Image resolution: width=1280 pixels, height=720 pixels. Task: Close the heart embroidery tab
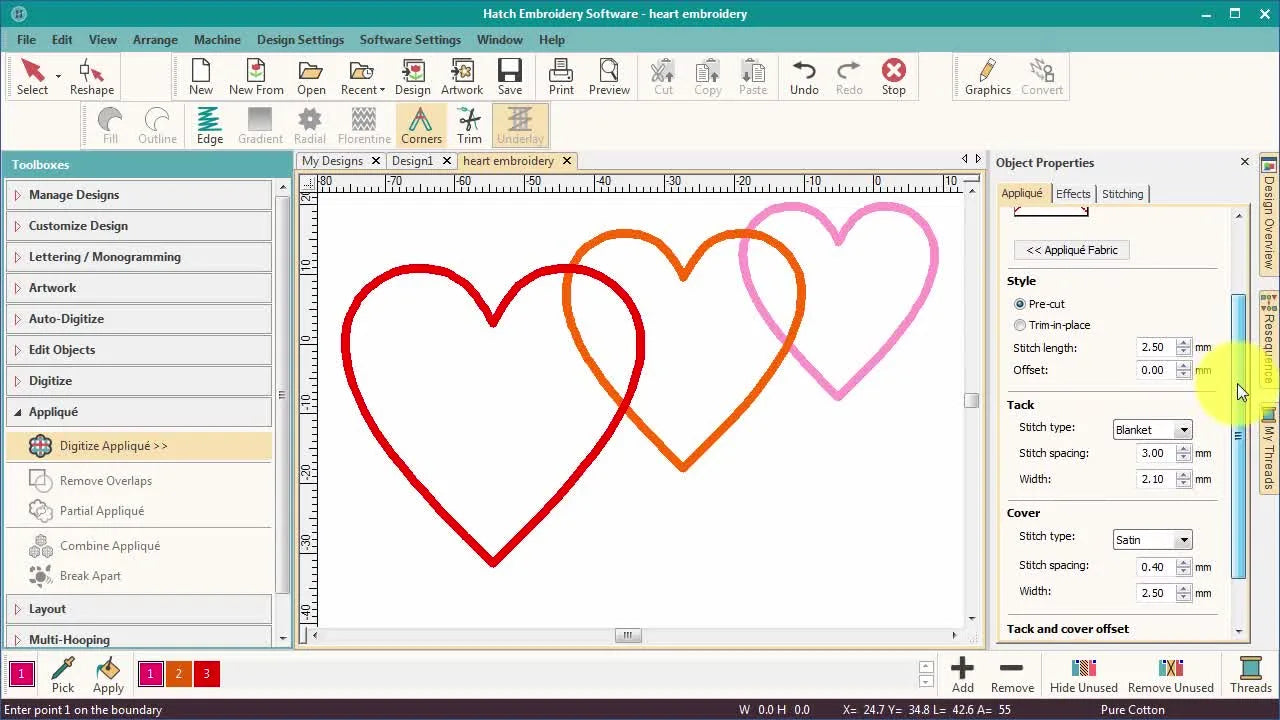(566, 161)
